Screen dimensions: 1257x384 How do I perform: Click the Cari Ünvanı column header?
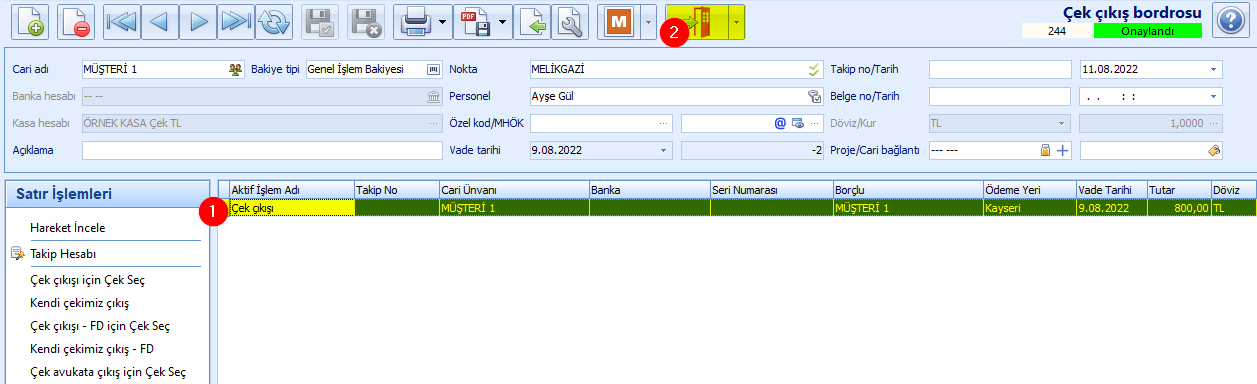514,190
